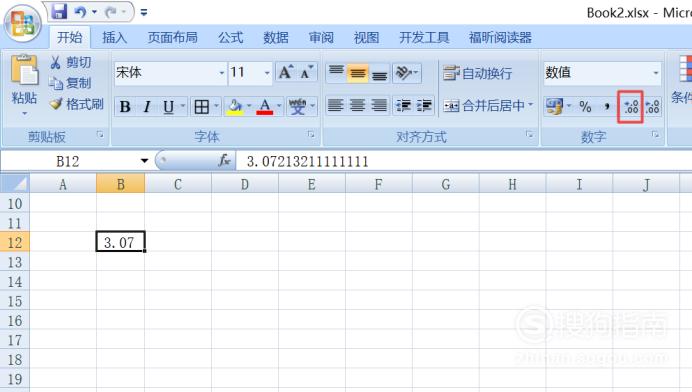Open the 数字 group dialog launcher

(655, 135)
